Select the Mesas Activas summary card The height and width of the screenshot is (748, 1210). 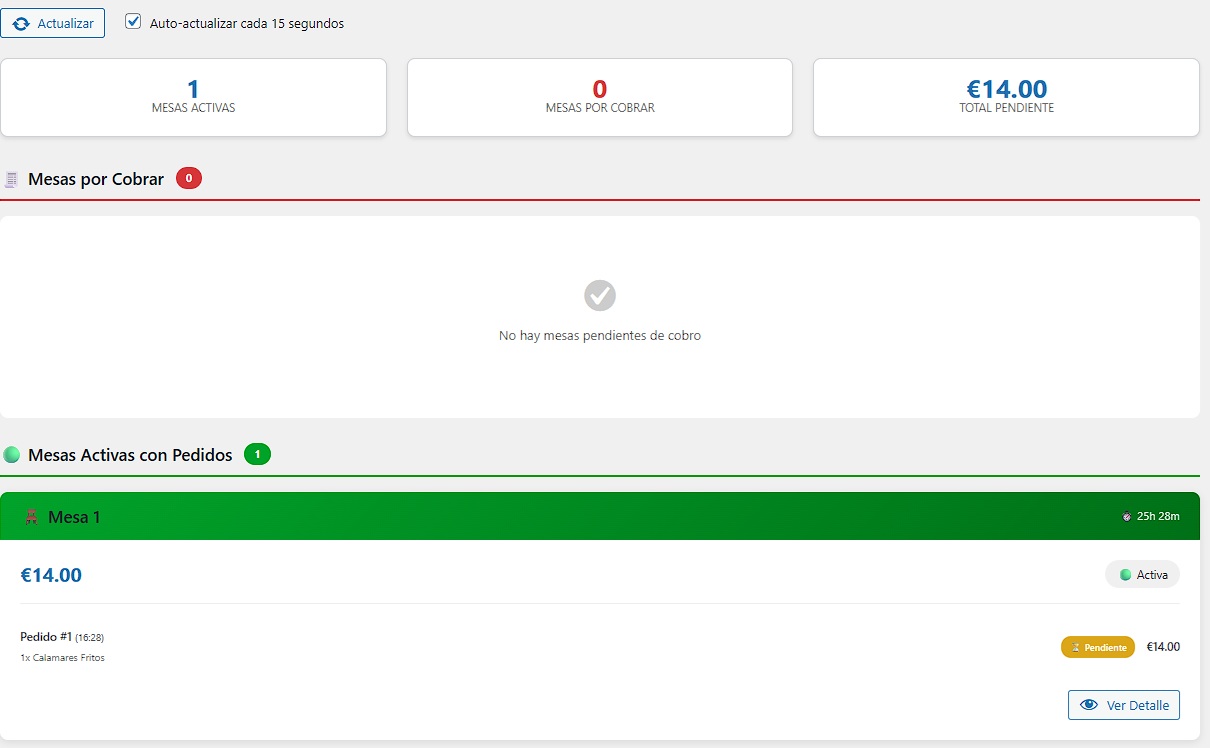(193, 97)
